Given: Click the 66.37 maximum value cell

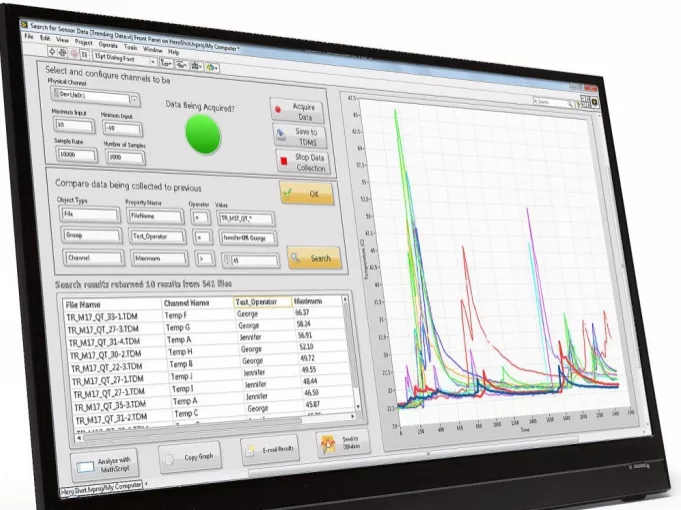Looking at the screenshot, I should pyautogui.click(x=302, y=312).
